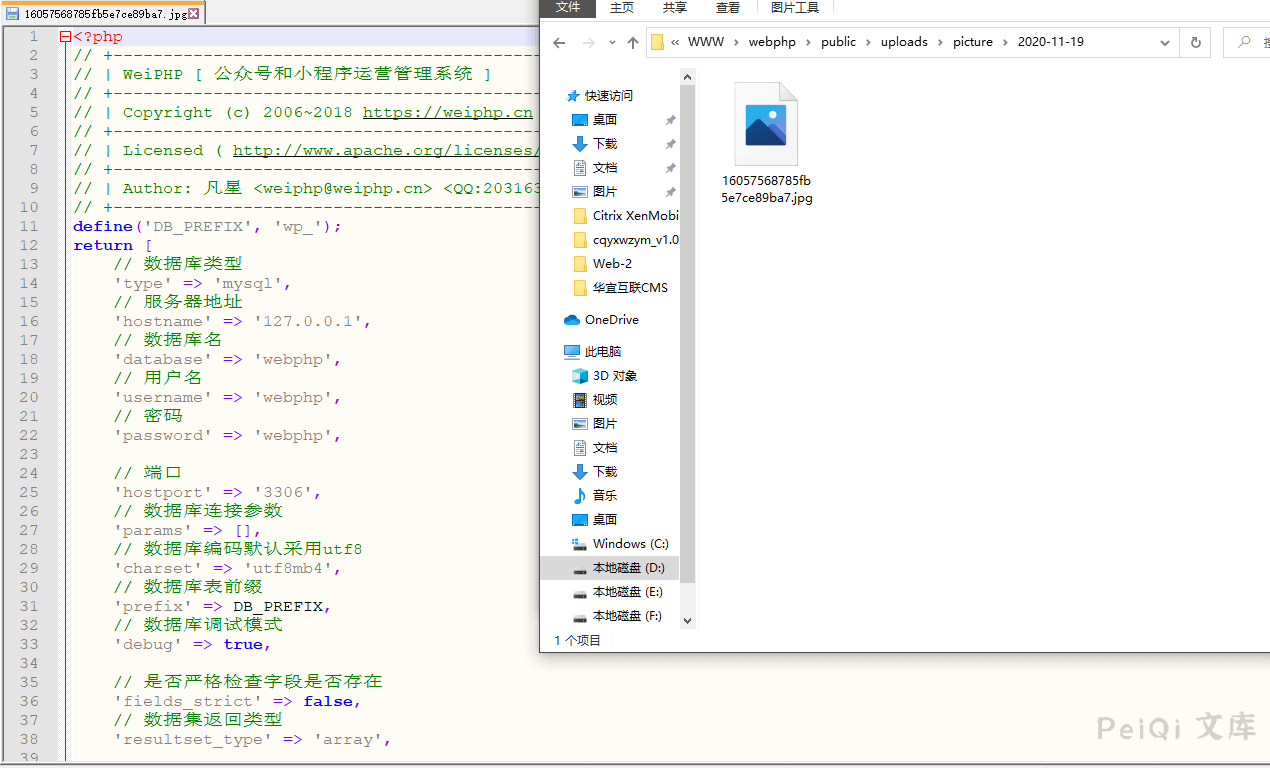Open recent locations dropdown arrow
The image size is (1270, 768).
(x=611, y=43)
